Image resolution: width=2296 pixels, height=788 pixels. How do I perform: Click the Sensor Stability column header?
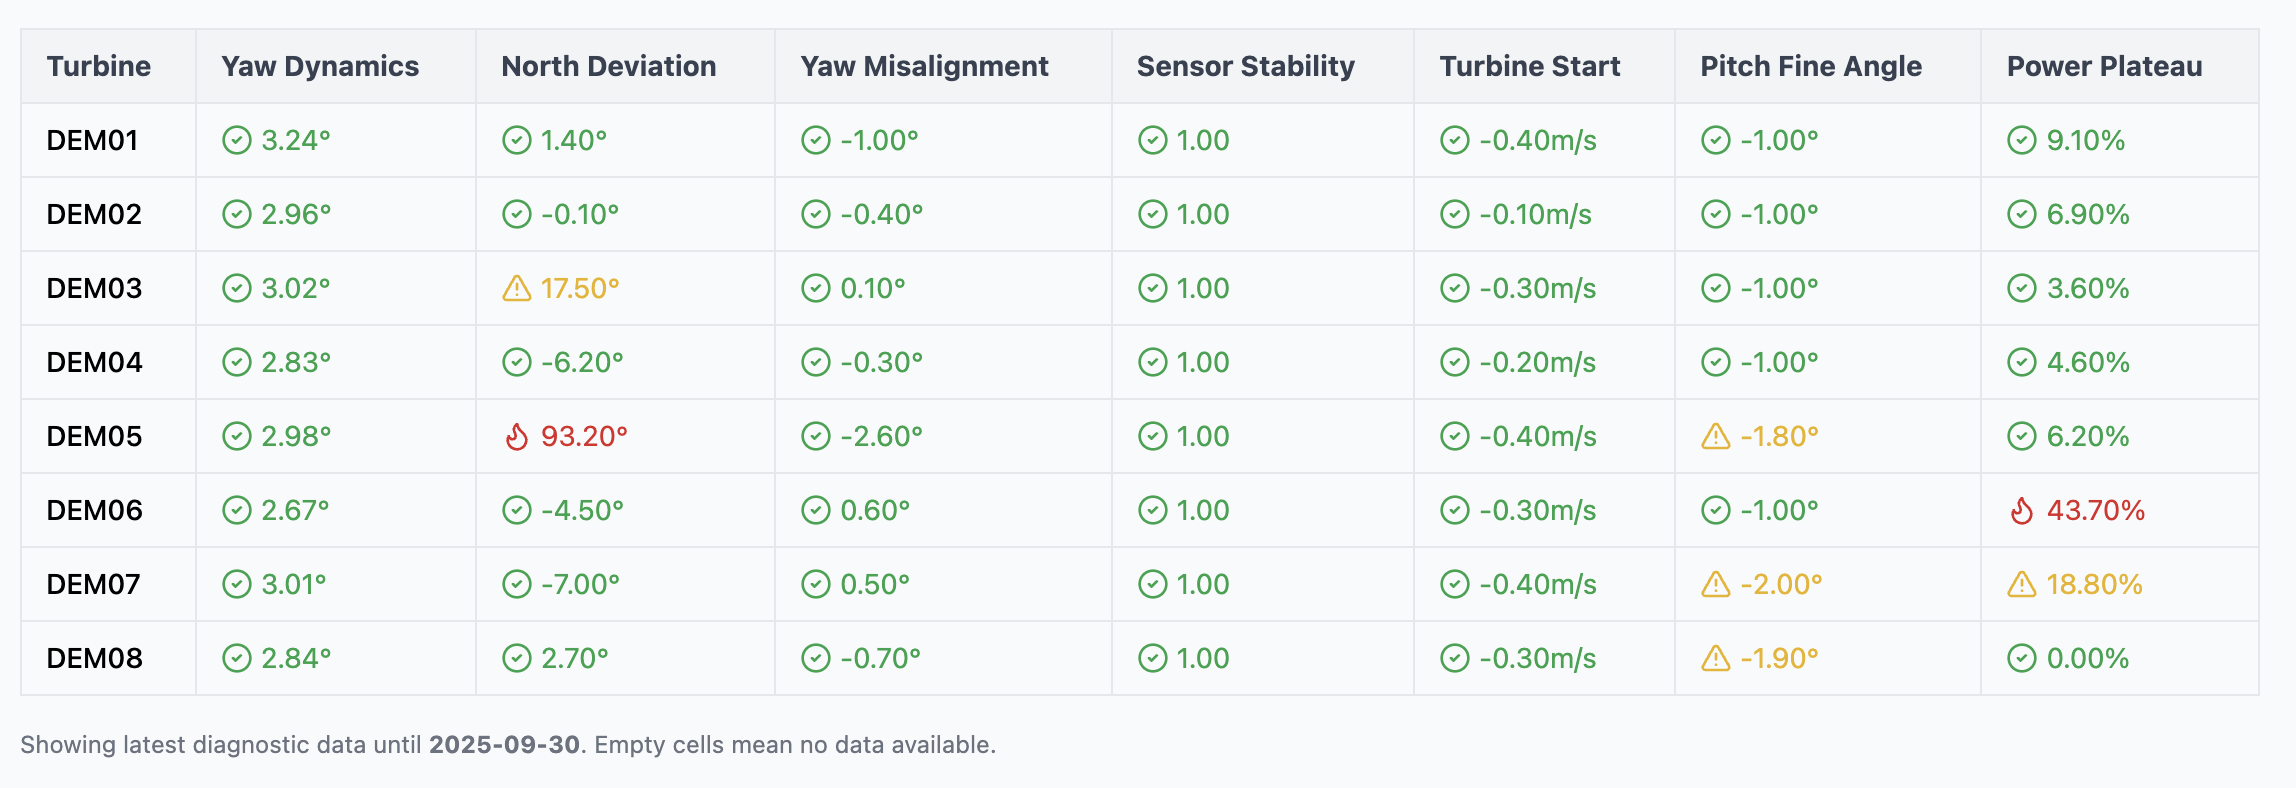point(1245,67)
